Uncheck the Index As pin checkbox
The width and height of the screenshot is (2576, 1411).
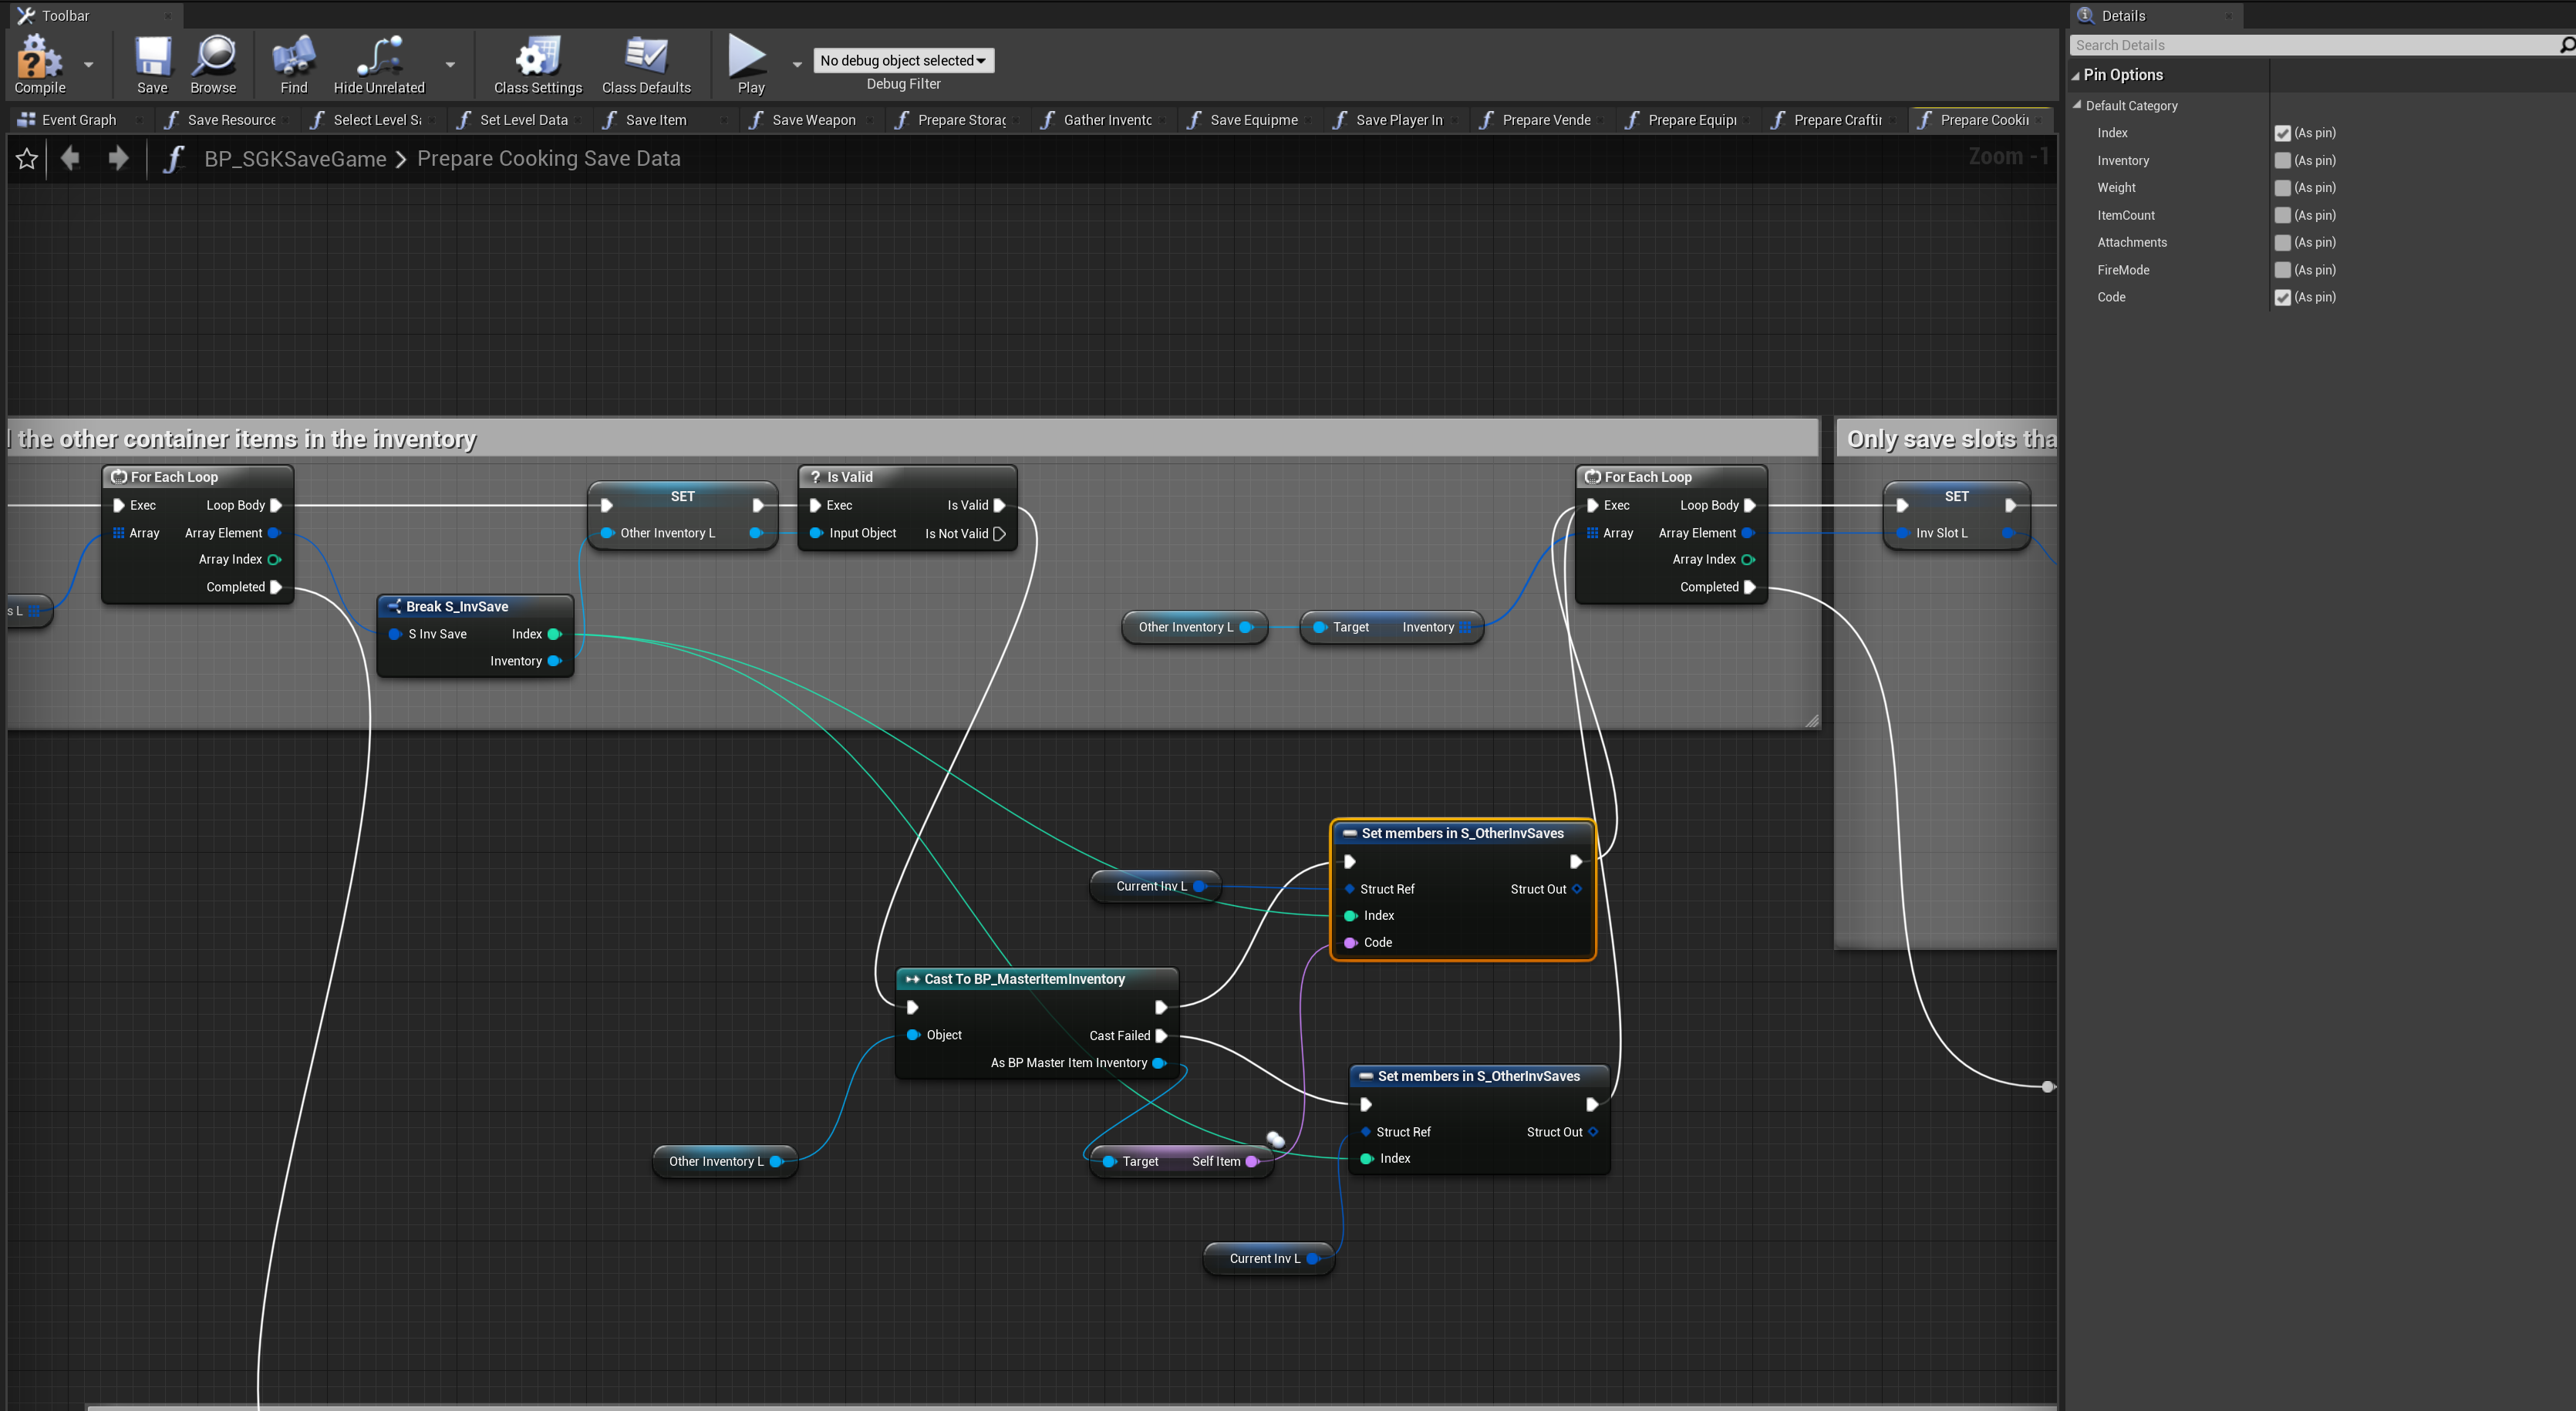(2282, 133)
